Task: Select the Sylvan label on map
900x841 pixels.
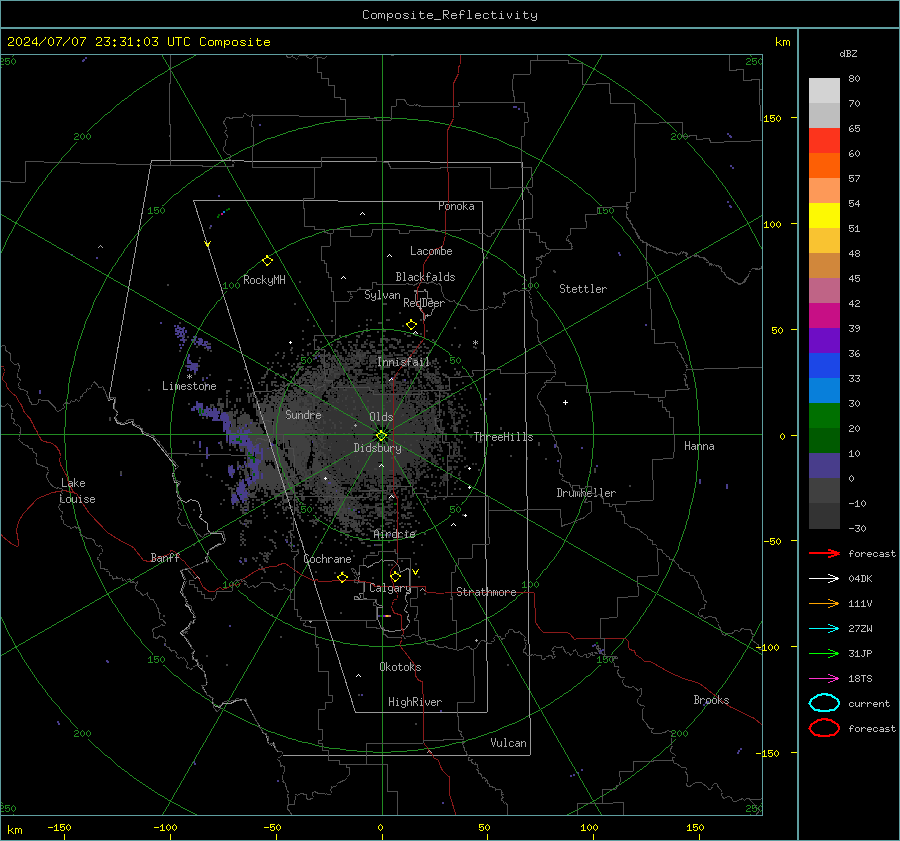Action: pyautogui.click(x=382, y=295)
